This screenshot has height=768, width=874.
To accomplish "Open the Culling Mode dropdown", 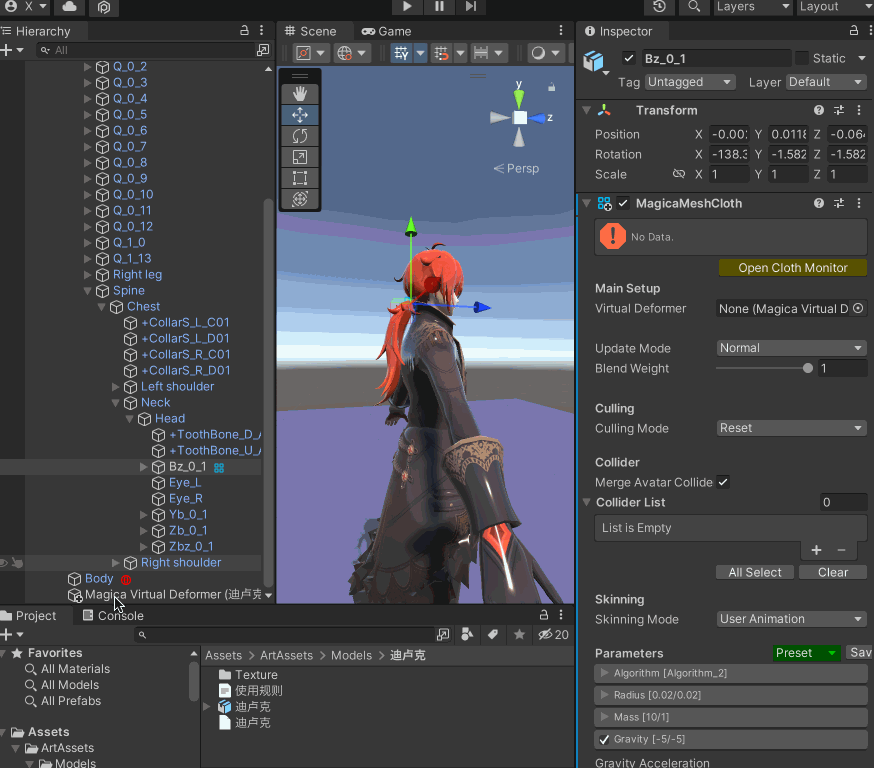I will click(791, 428).
